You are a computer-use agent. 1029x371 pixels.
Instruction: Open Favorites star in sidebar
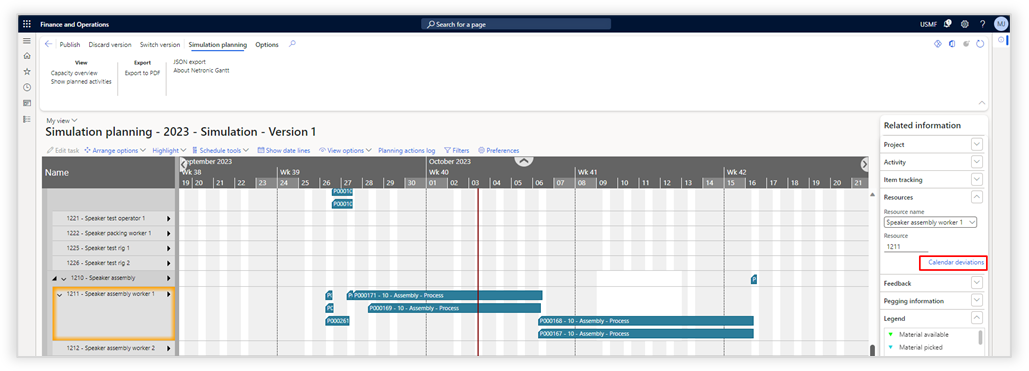click(27, 72)
